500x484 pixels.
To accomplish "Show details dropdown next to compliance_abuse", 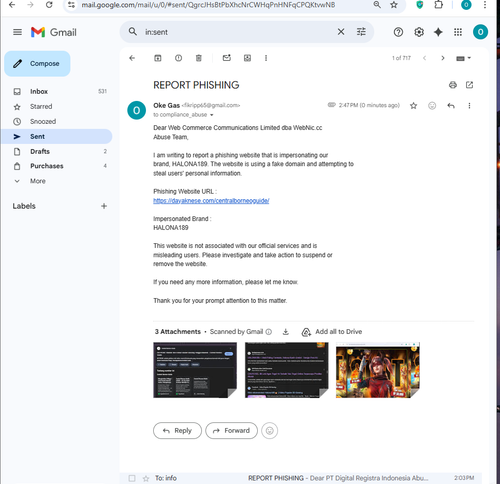I will (x=211, y=115).
